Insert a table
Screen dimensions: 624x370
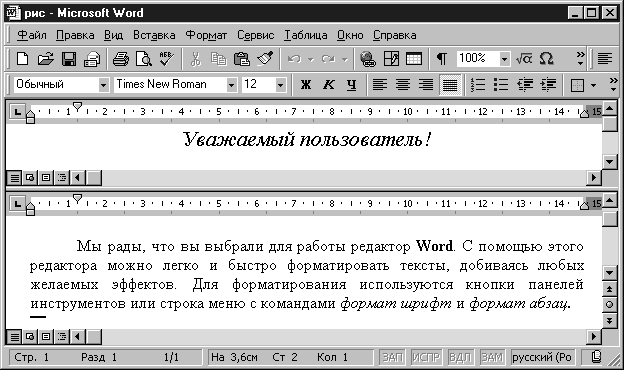[414, 59]
